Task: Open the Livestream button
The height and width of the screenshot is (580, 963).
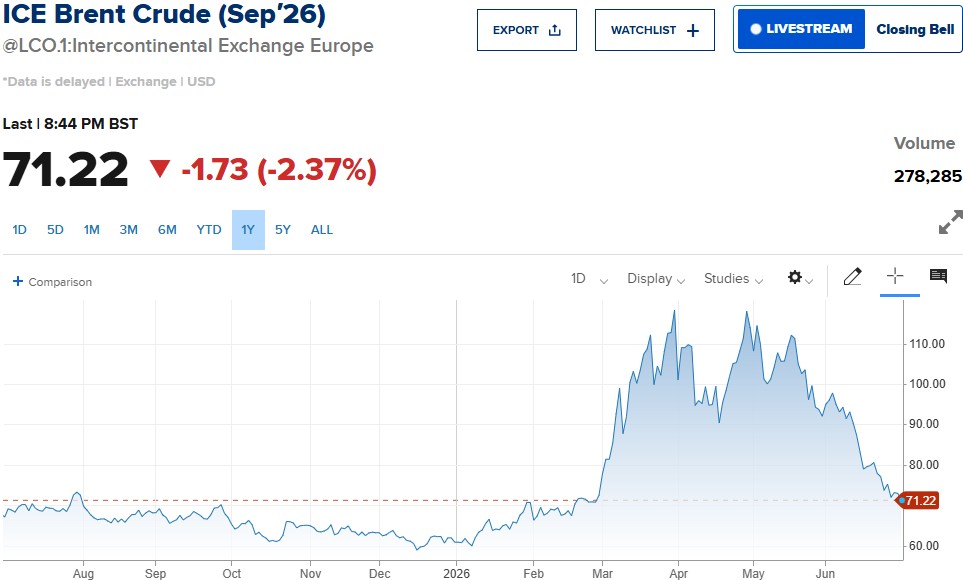Action: point(801,29)
